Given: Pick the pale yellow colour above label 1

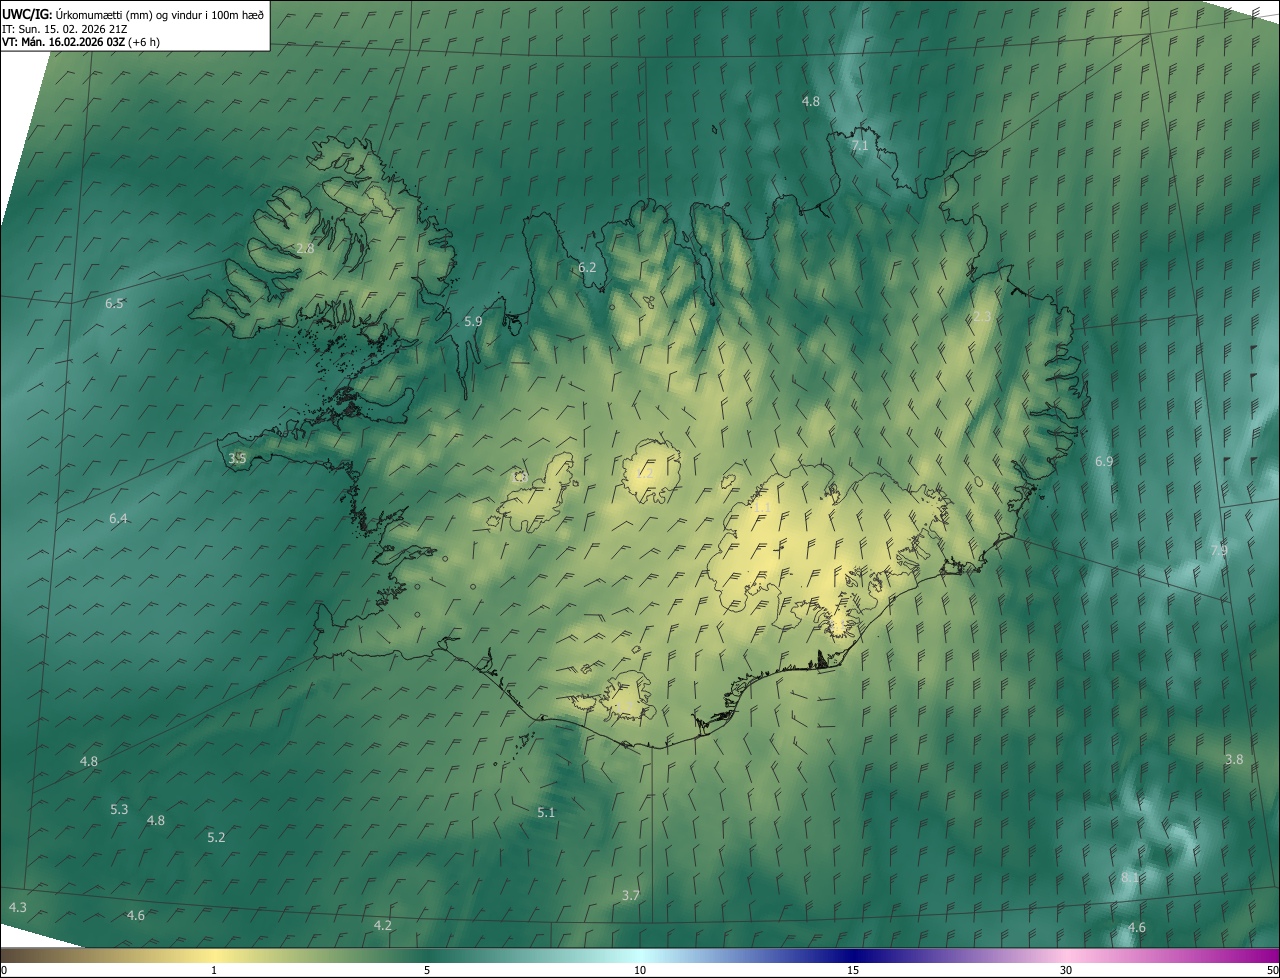Looking at the screenshot, I should (x=214, y=955).
